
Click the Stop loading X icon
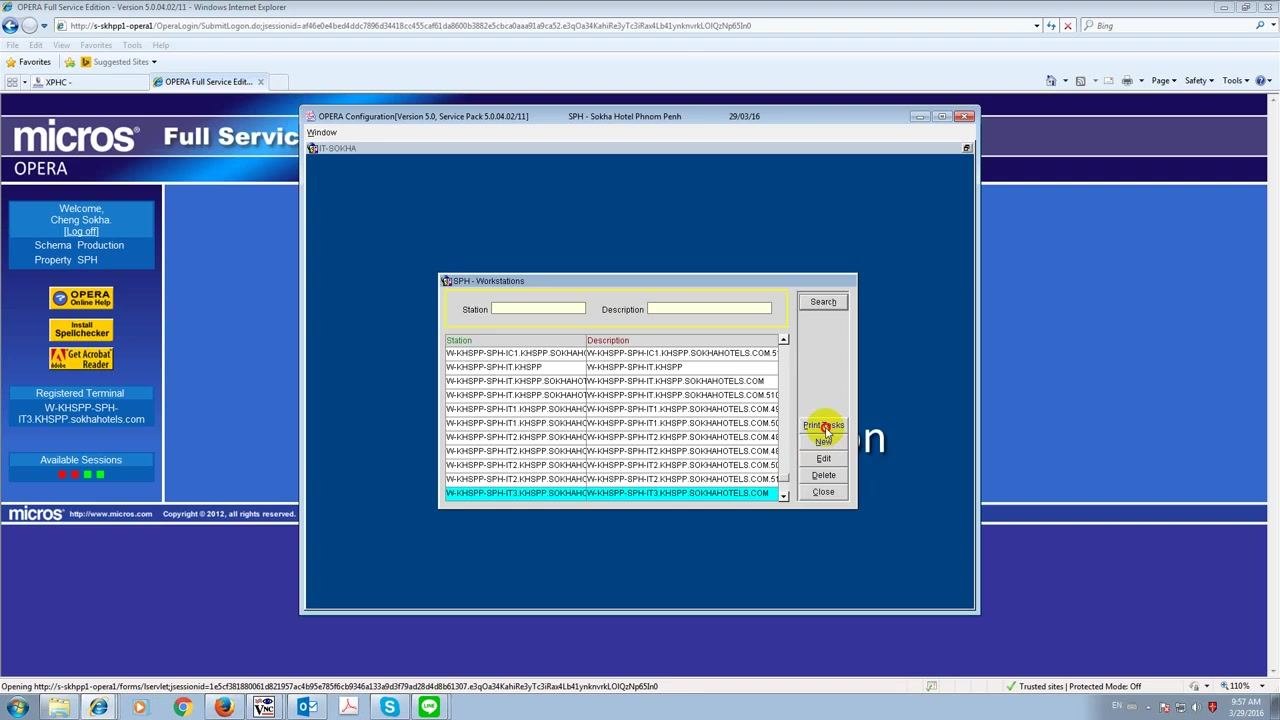[x=1068, y=26]
